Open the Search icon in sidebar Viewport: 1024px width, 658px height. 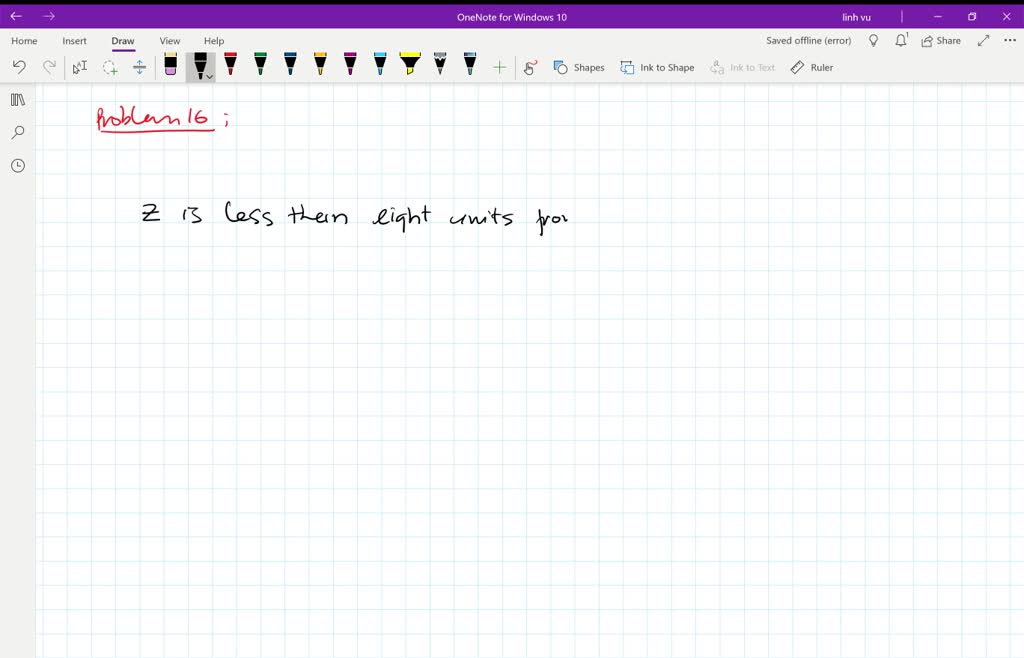coord(17,132)
